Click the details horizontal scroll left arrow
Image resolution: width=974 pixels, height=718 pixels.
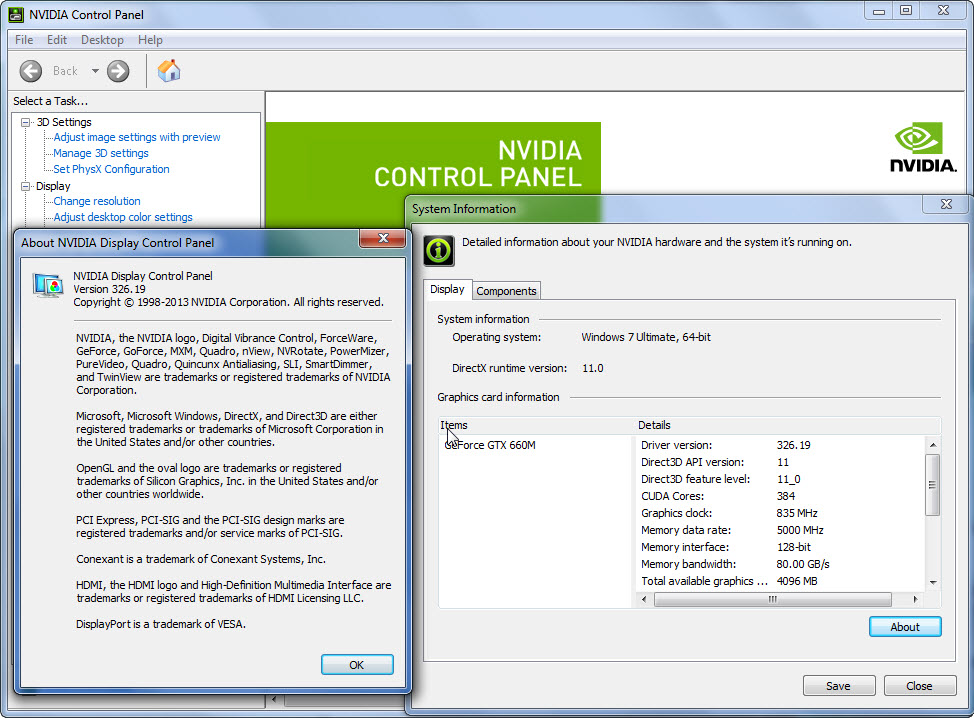point(644,599)
